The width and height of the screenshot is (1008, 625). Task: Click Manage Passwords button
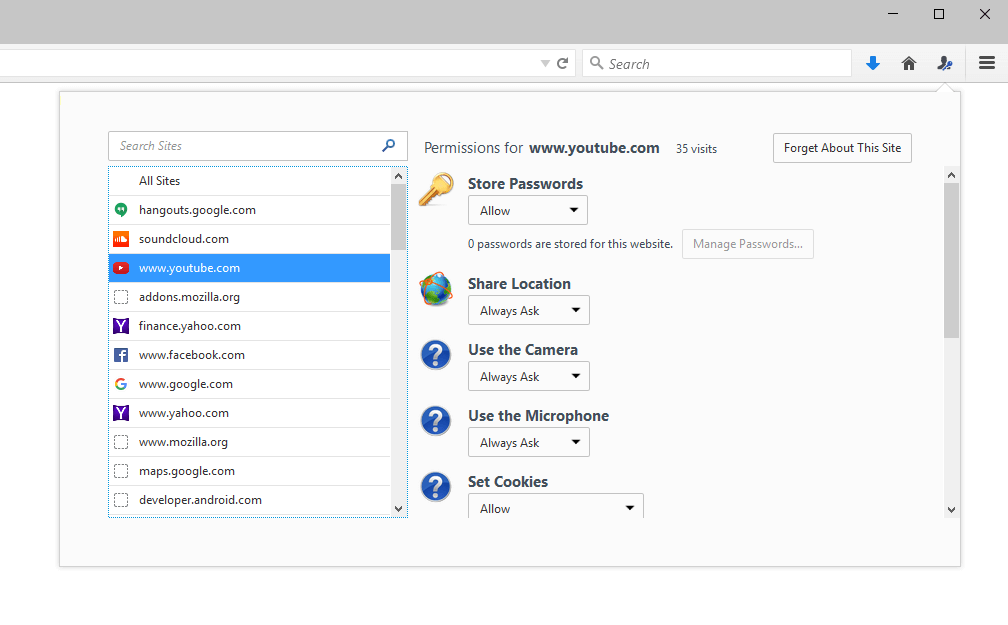[x=748, y=244]
